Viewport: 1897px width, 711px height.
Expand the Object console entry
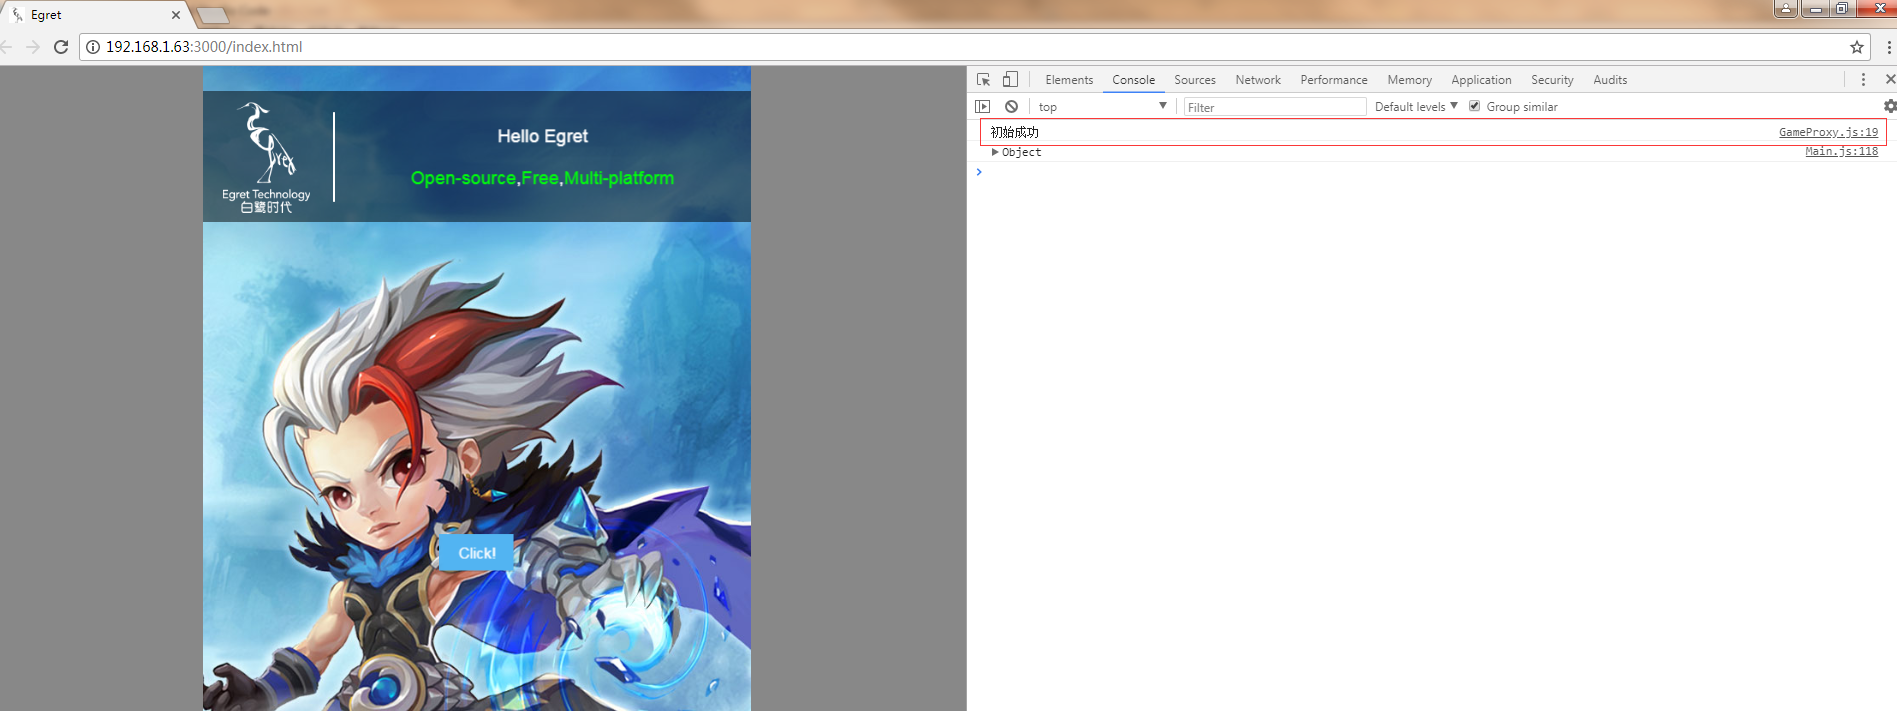pyautogui.click(x=995, y=152)
